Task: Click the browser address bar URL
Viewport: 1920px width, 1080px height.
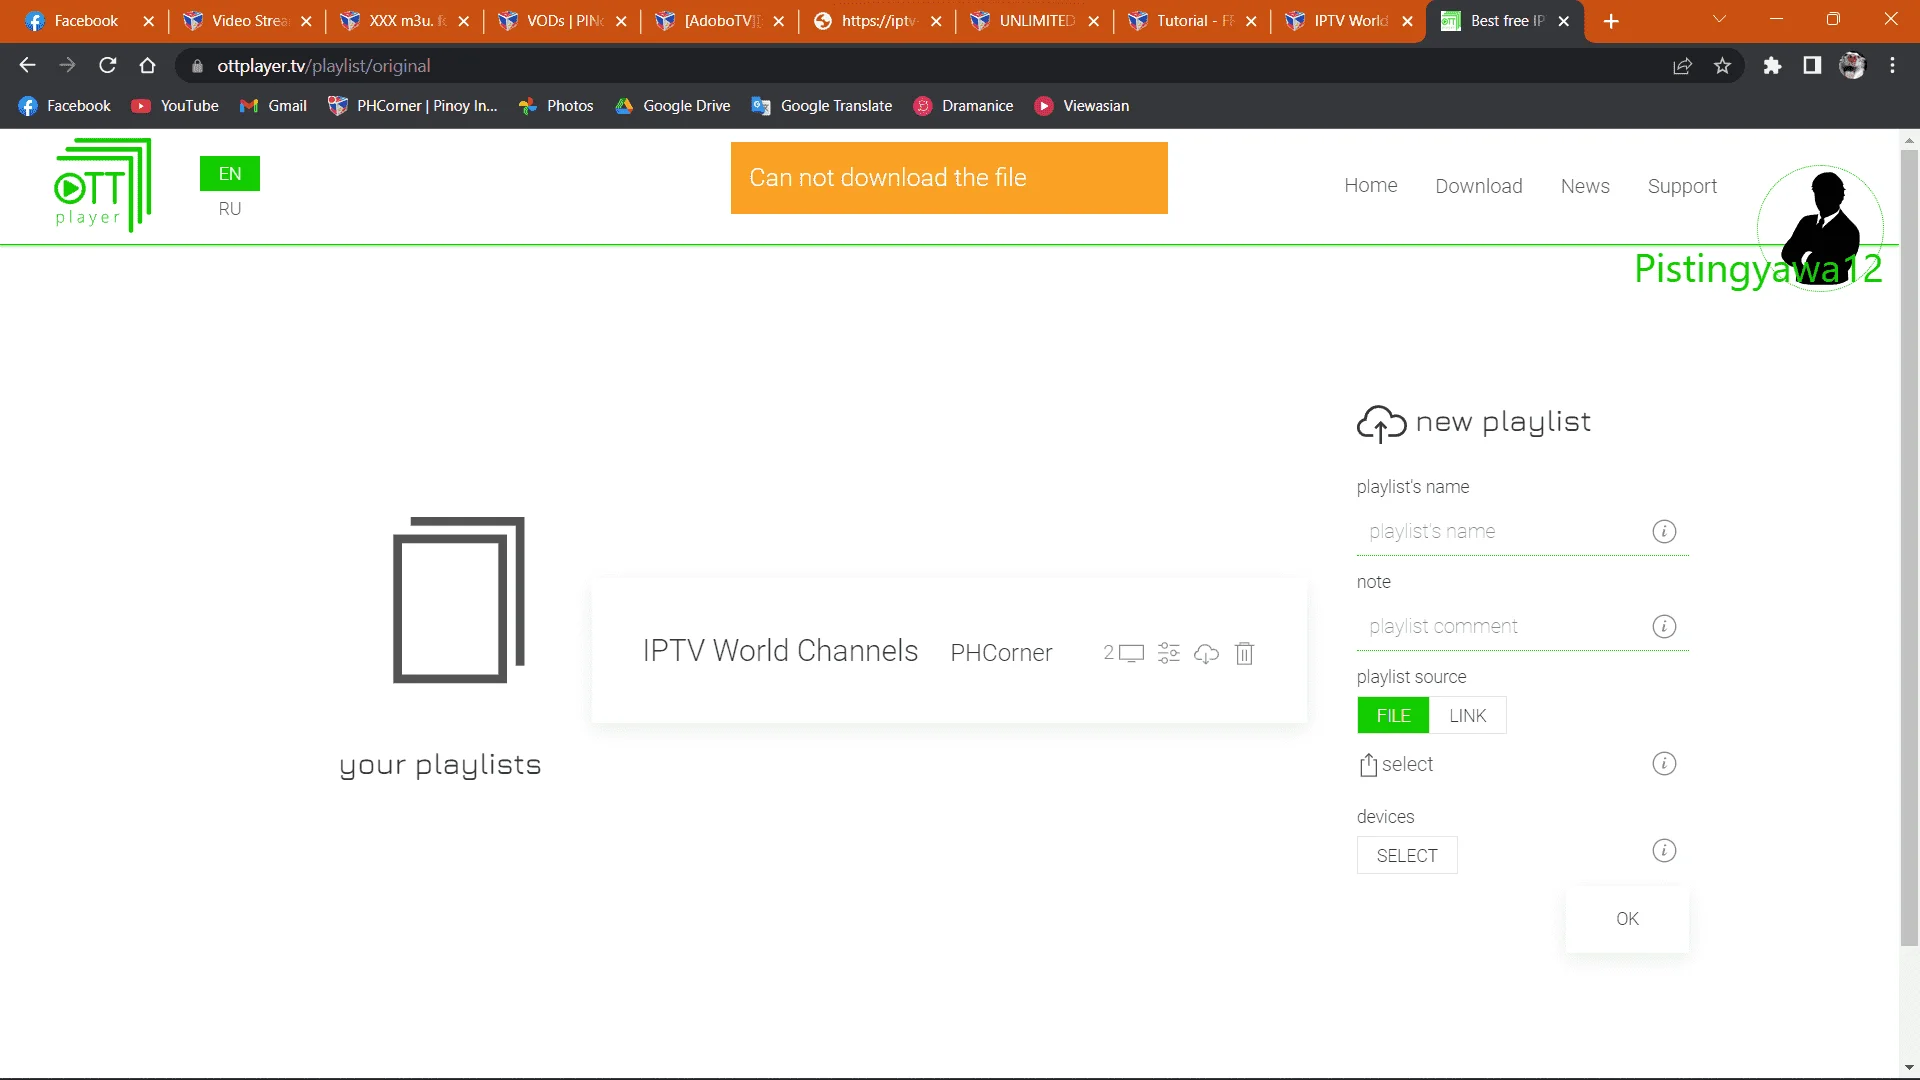Action: click(323, 66)
